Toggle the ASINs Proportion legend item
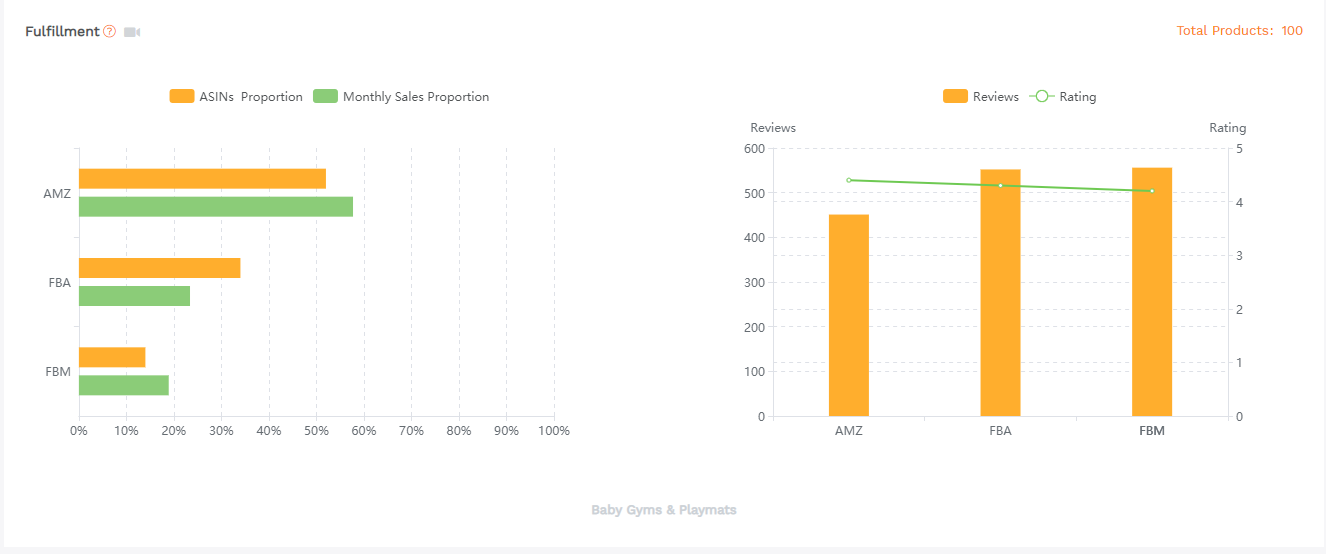This screenshot has height=554, width=1326. 236,97
